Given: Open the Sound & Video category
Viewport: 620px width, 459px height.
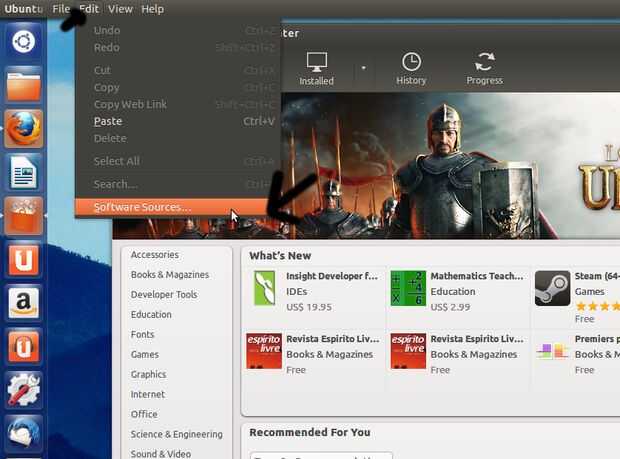Looking at the screenshot, I should coord(161,454).
